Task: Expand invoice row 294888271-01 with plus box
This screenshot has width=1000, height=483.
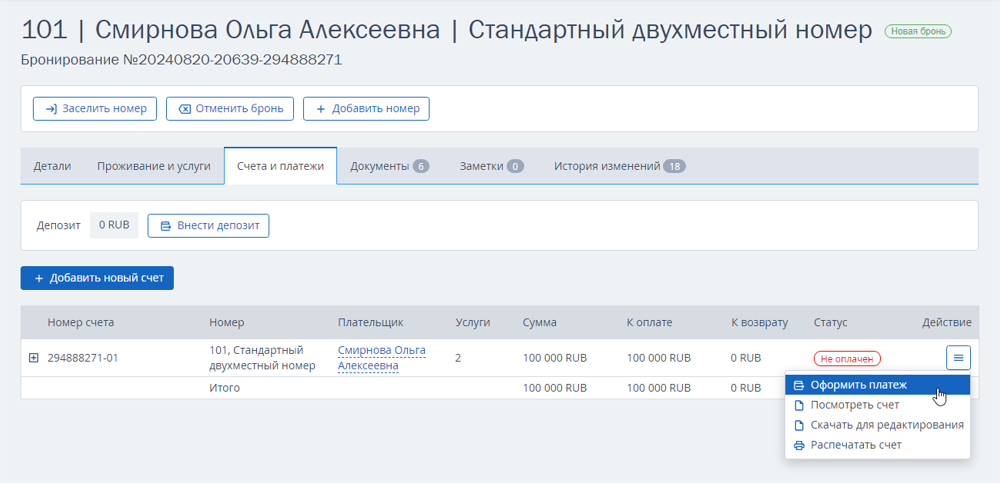Action: [34, 358]
